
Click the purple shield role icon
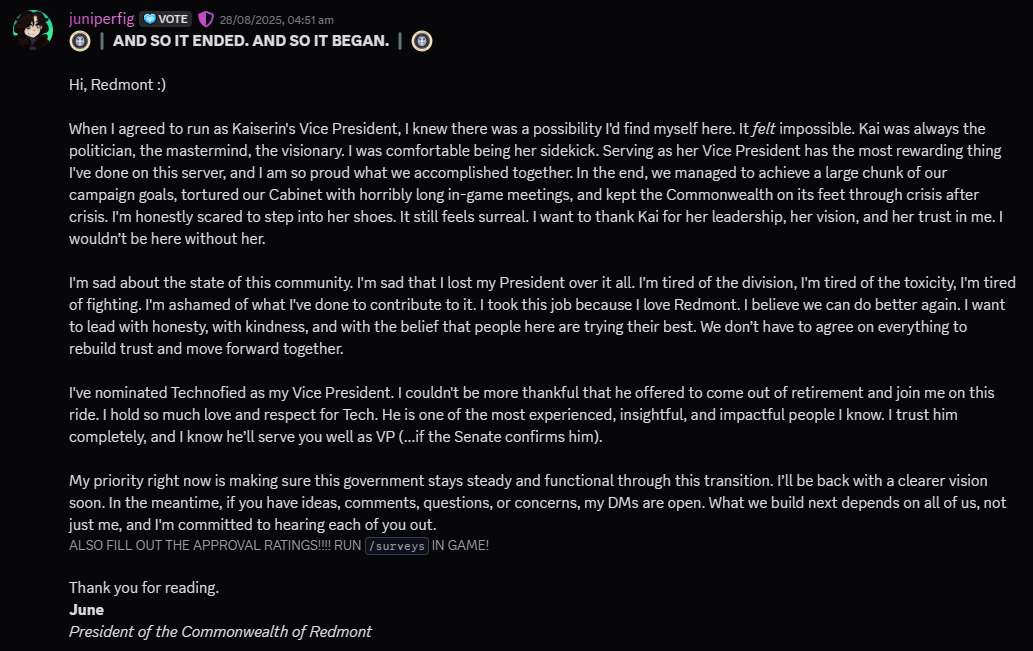[206, 19]
